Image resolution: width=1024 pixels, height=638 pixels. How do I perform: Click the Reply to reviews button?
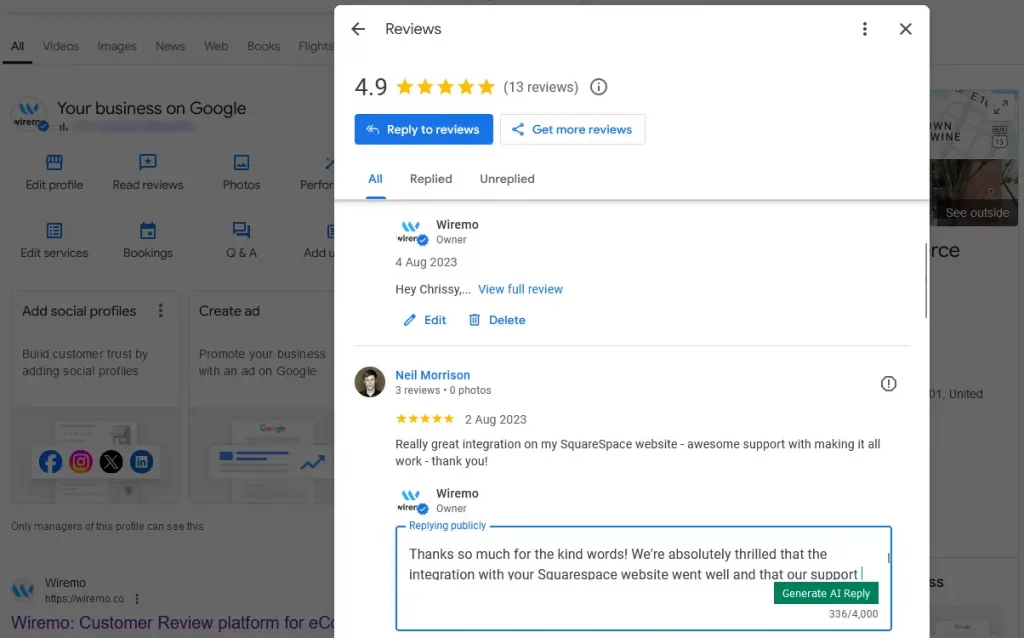point(424,129)
